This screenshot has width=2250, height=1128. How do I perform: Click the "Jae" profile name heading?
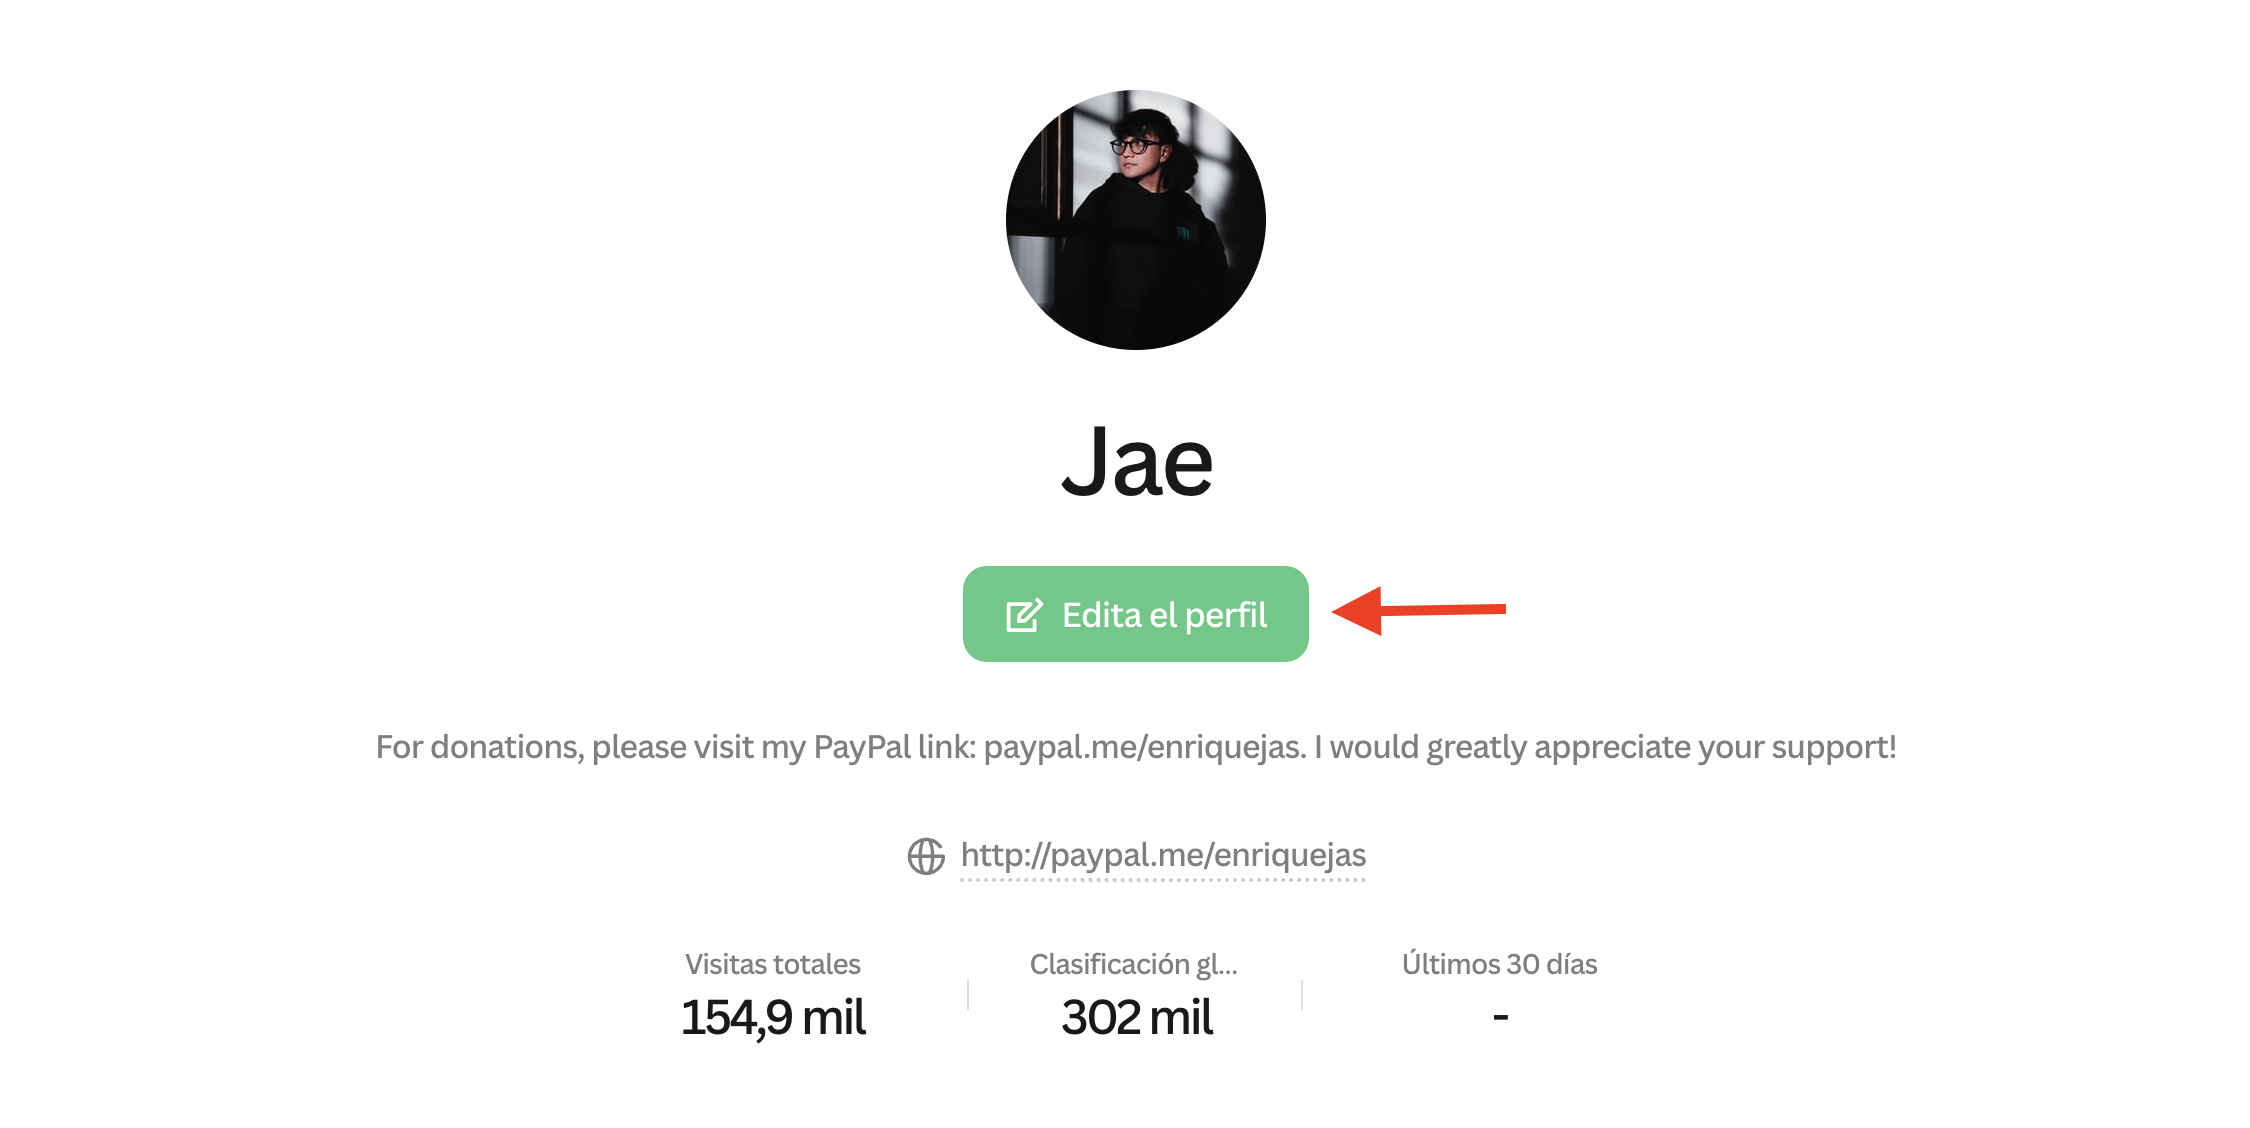[1137, 462]
